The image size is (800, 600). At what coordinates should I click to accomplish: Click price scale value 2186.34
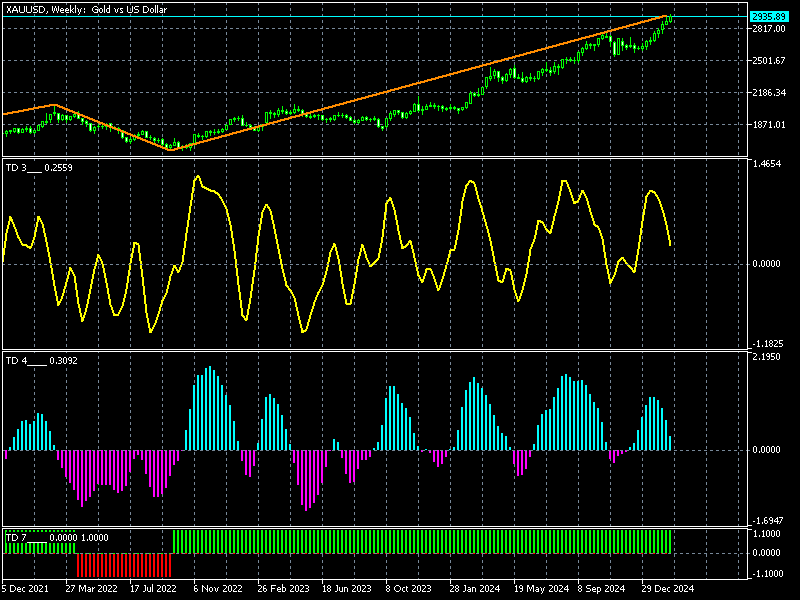point(768,93)
